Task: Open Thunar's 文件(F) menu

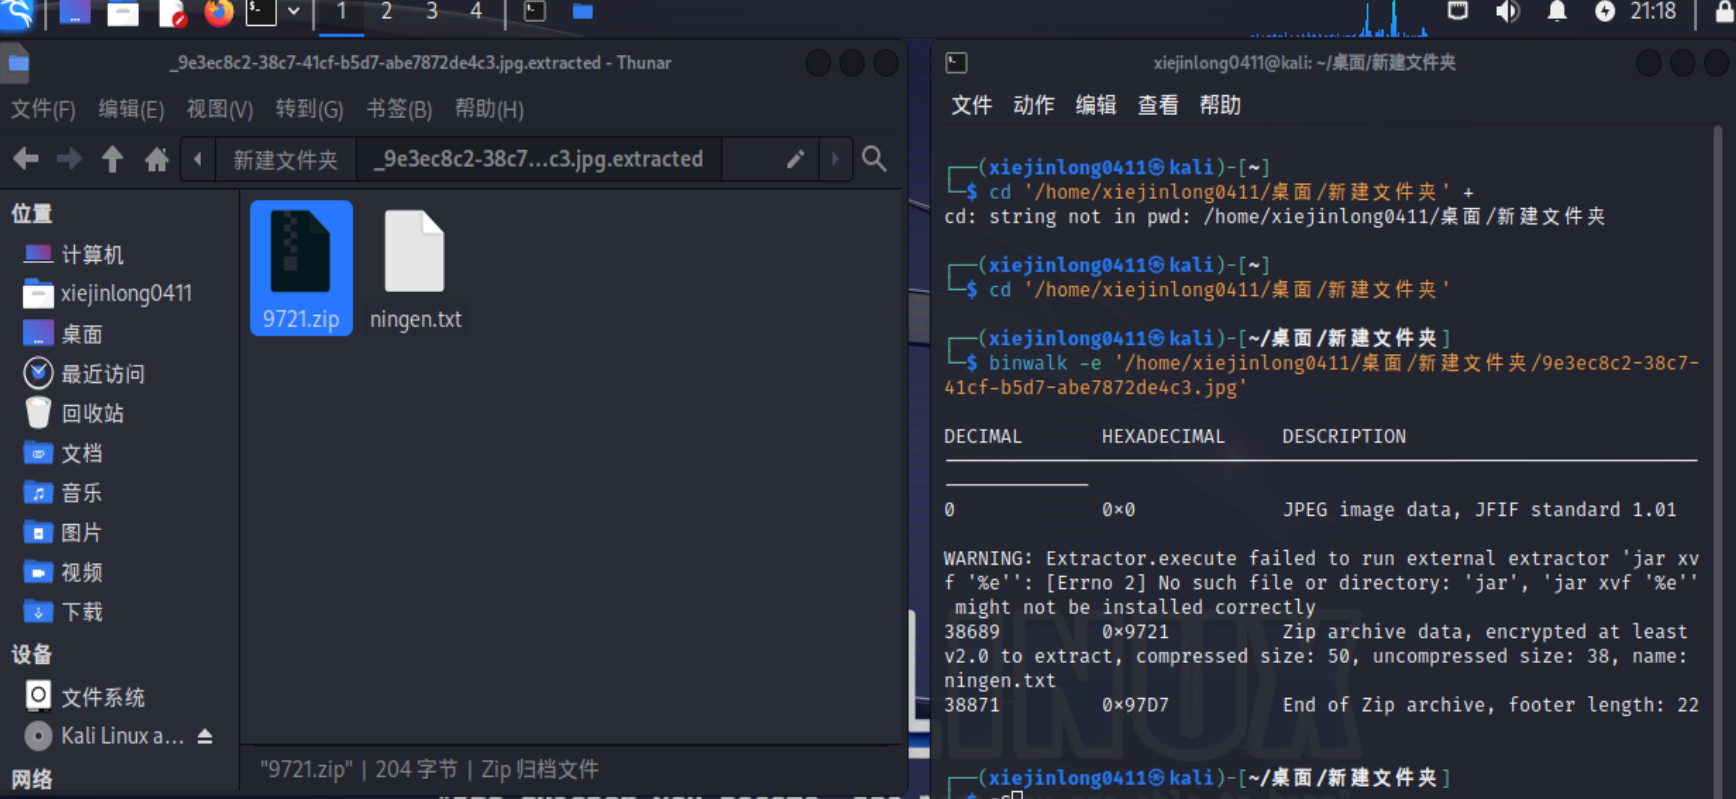Action: (x=43, y=109)
